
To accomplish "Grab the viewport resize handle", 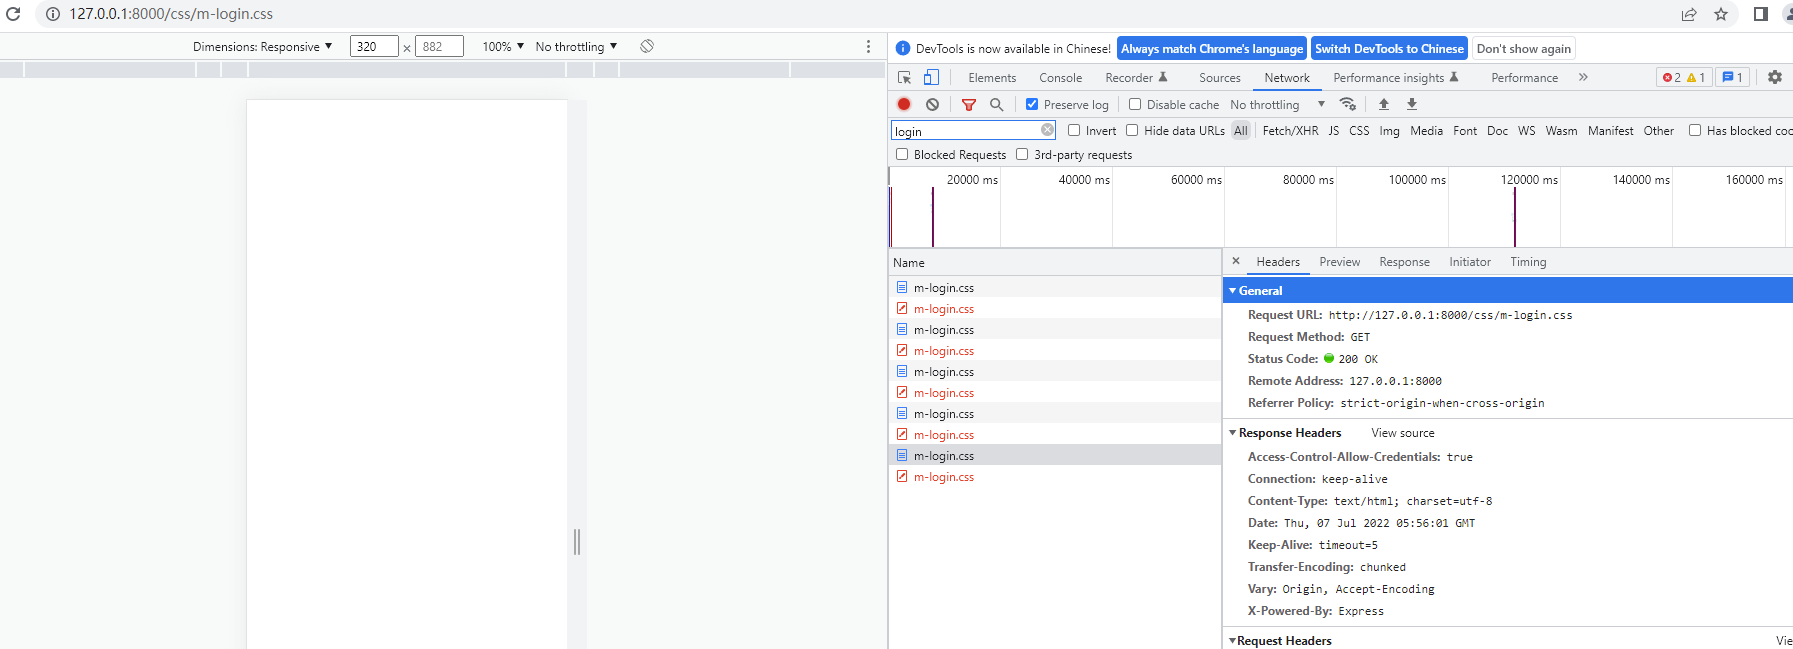I will click(x=577, y=541).
